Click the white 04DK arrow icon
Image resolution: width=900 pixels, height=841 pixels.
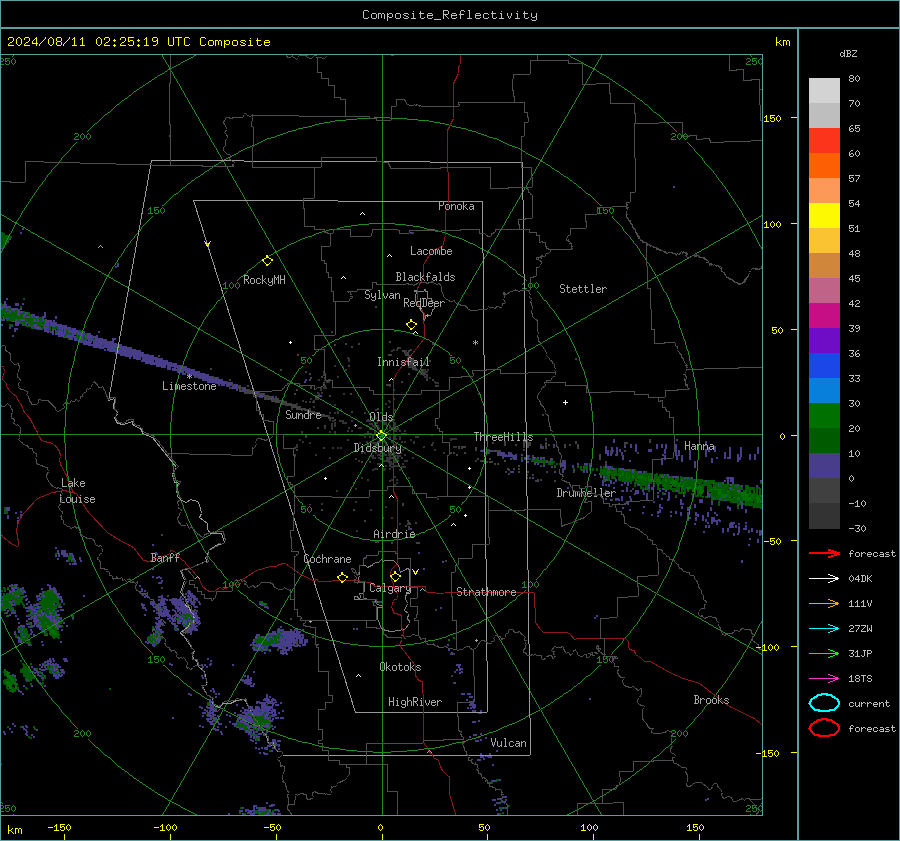click(x=824, y=578)
